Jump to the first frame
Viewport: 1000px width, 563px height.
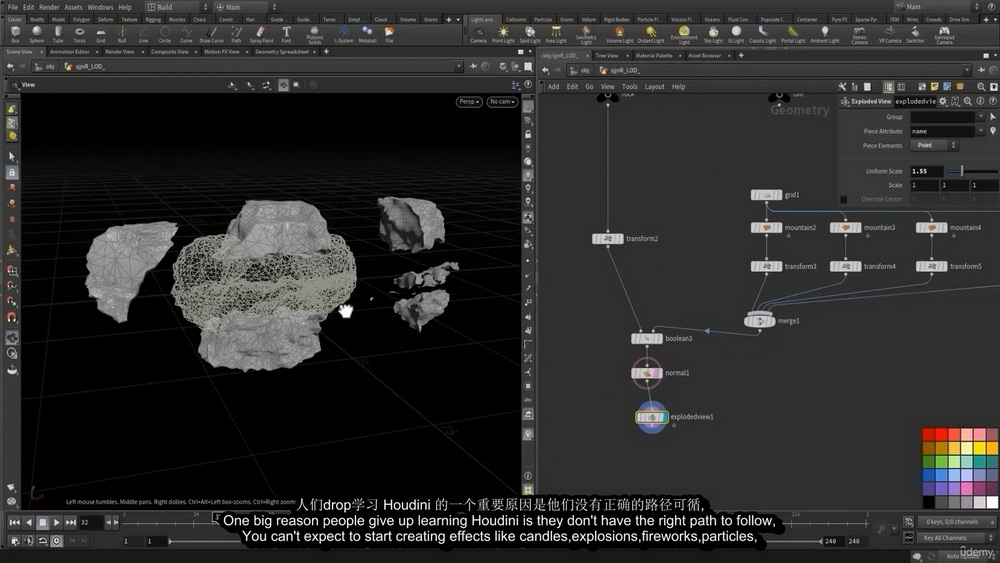click(14, 522)
